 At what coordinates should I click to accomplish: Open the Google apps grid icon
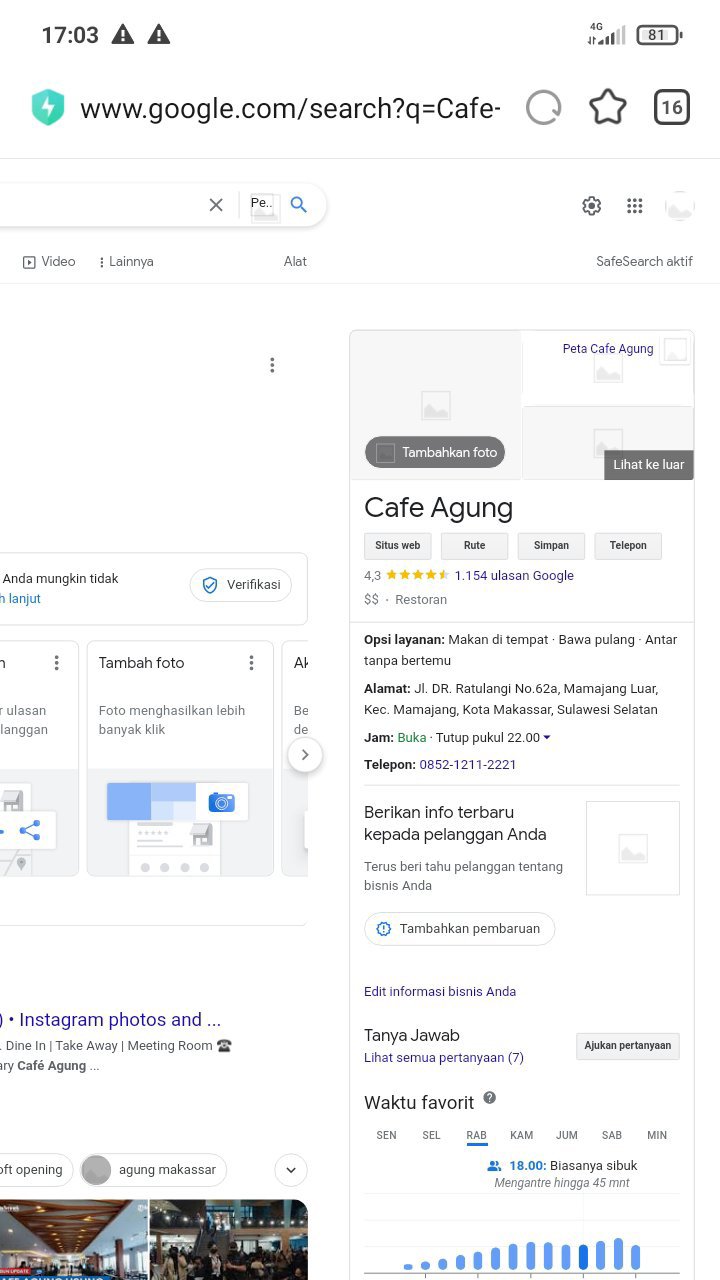tap(634, 206)
